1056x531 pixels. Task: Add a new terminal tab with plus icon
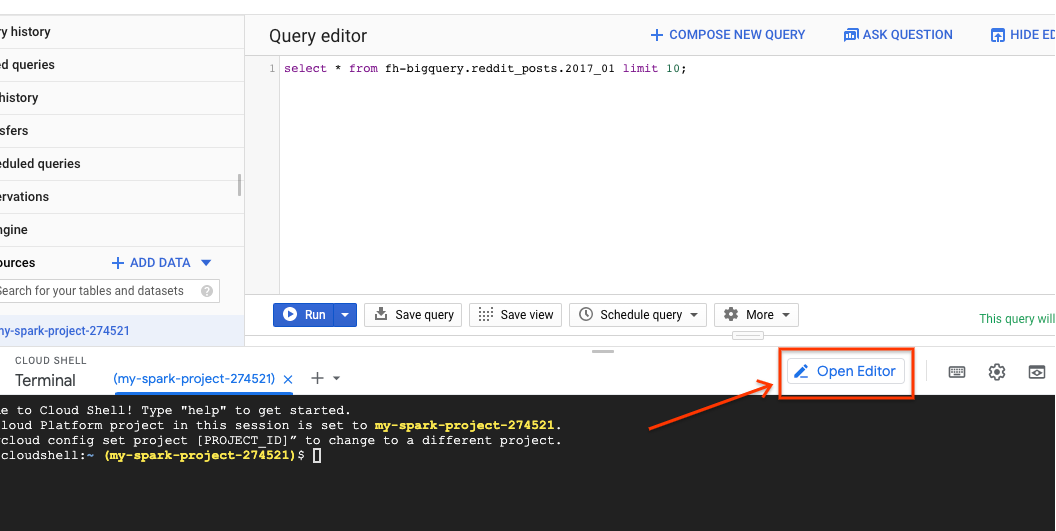(317, 378)
